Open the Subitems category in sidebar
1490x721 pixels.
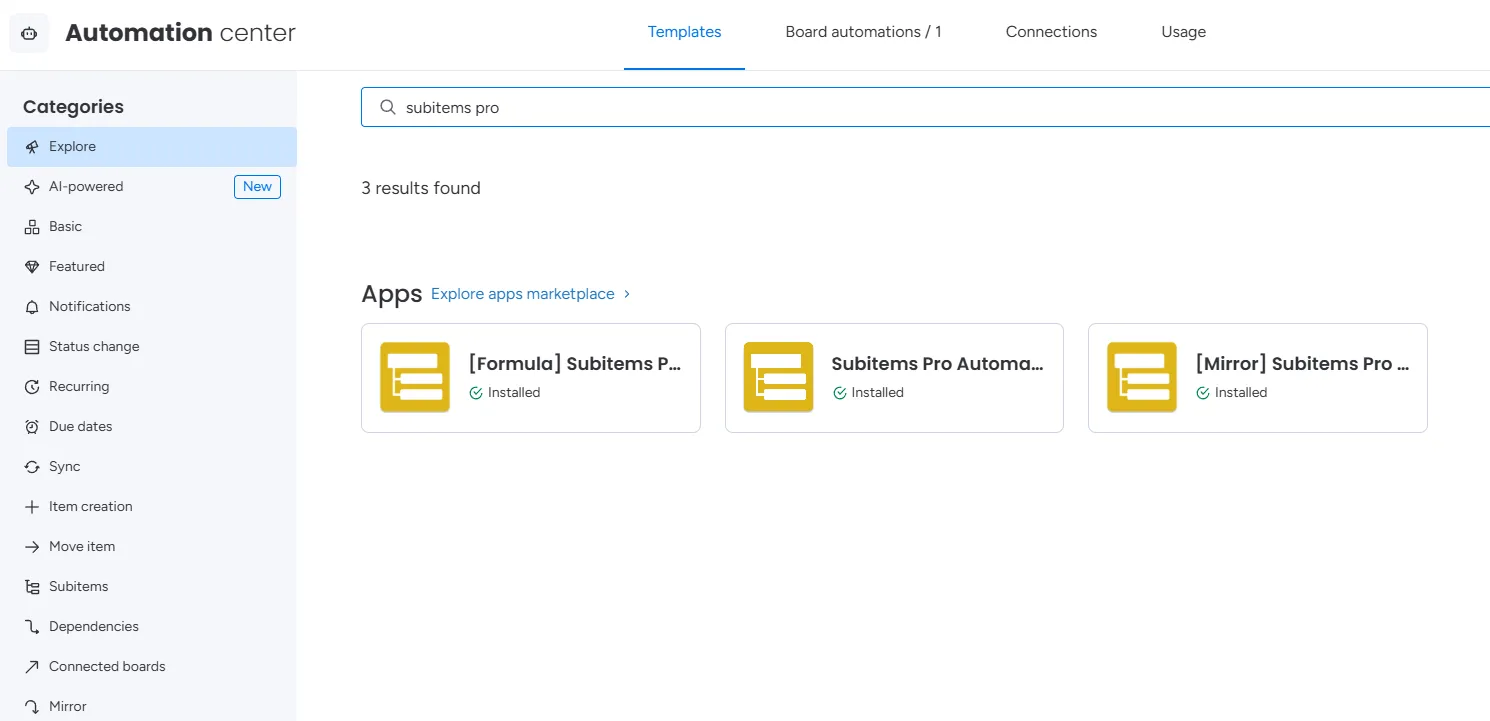[x=78, y=586]
